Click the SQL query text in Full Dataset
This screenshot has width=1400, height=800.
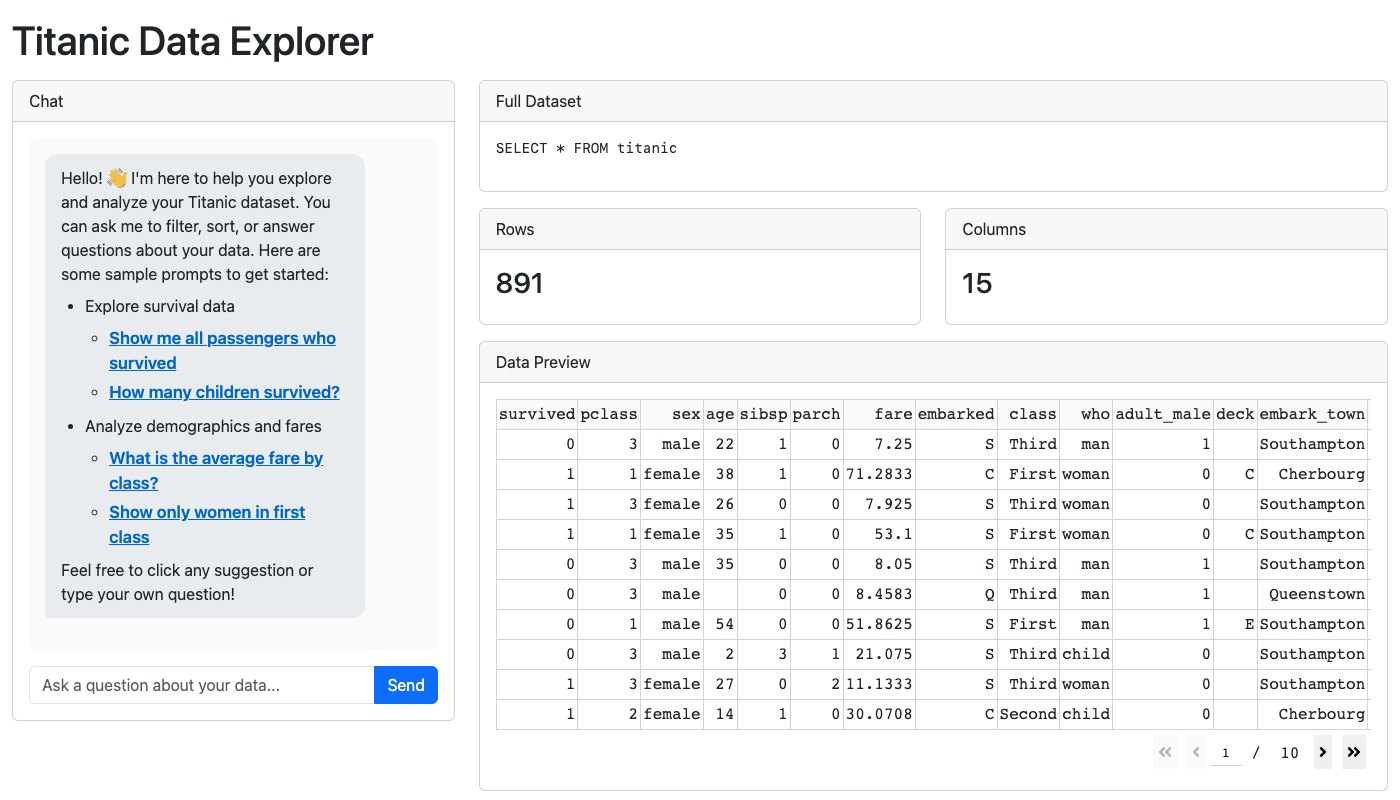tap(586, 148)
